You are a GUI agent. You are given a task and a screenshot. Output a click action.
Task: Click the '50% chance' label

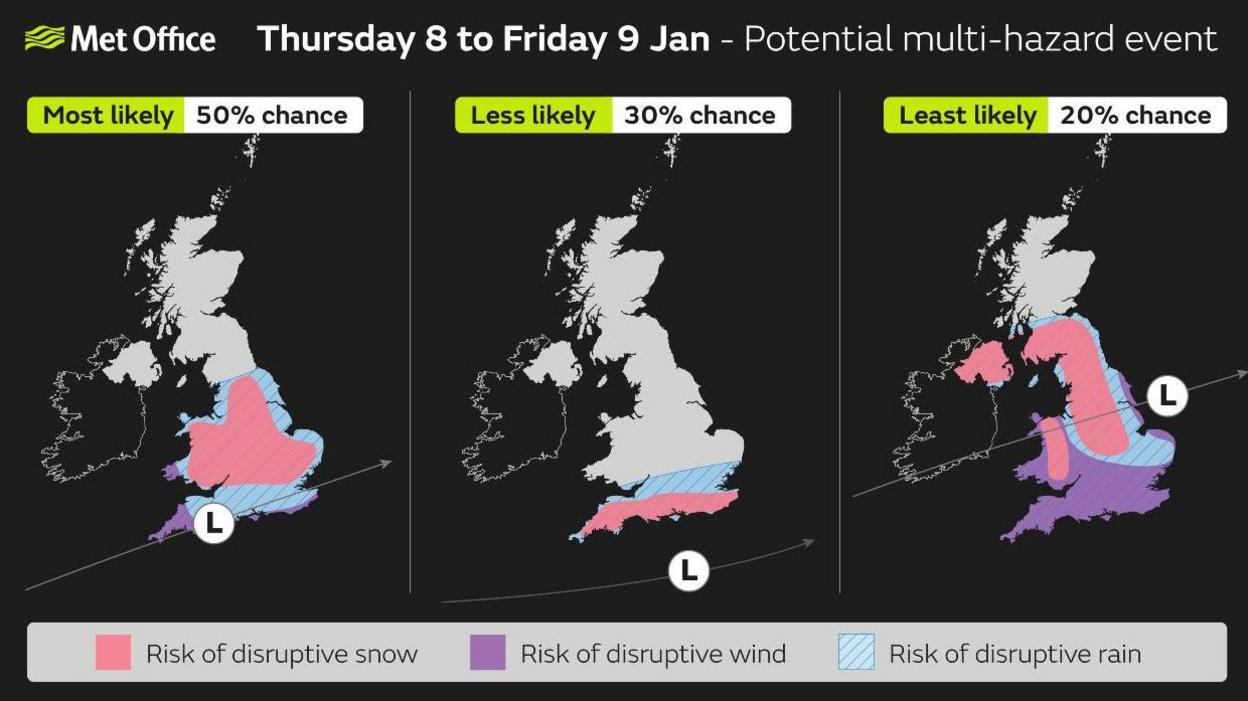click(272, 115)
